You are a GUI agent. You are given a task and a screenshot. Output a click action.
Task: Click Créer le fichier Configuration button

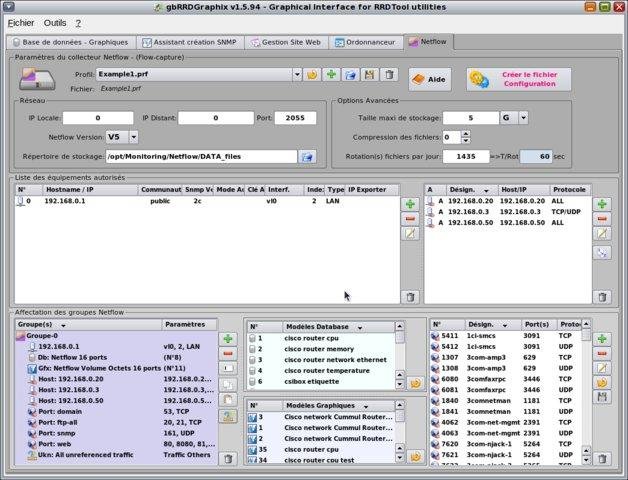click(519, 79)
